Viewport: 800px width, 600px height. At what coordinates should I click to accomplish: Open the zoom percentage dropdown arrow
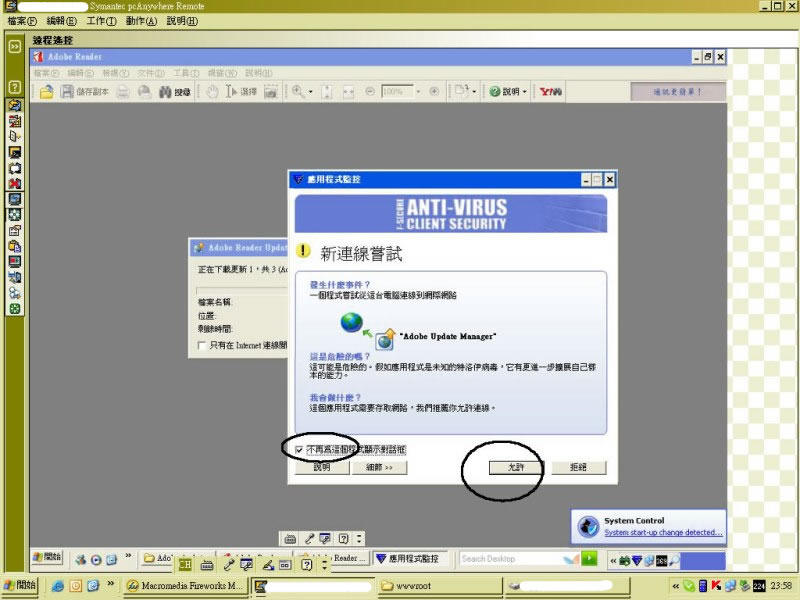(418, 92)
